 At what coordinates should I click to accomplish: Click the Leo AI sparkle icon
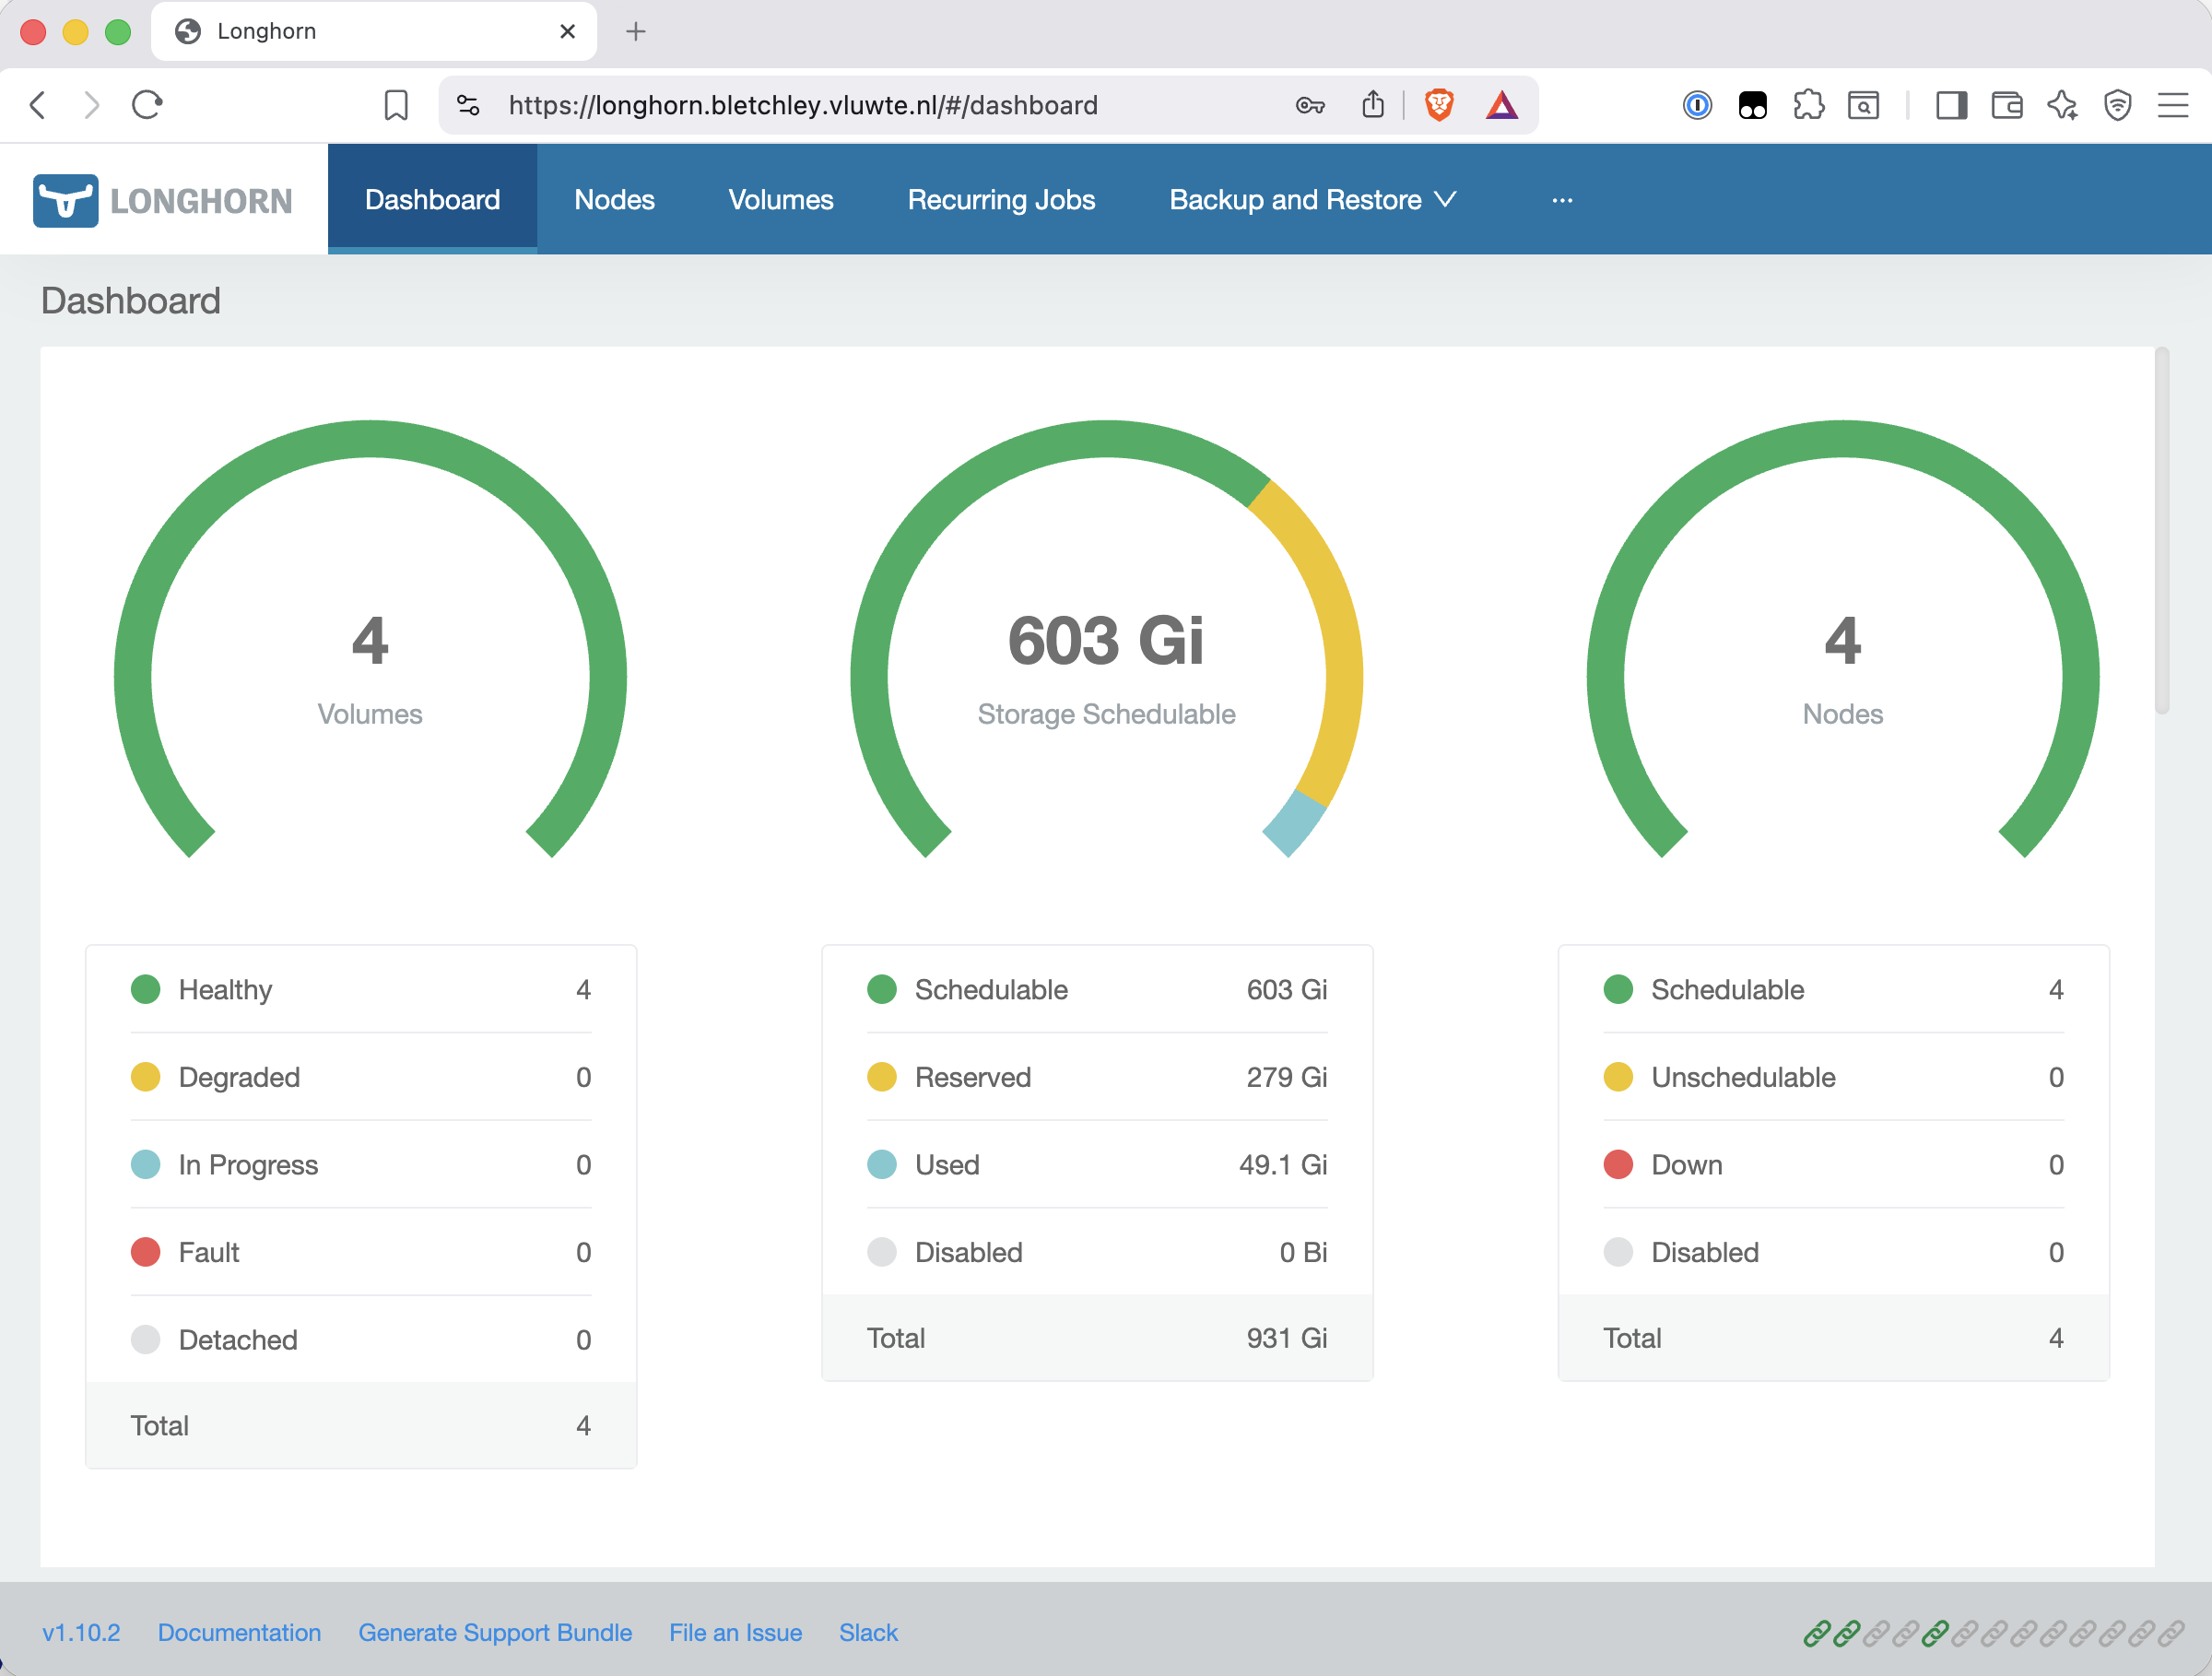(x=2062, y=104)
